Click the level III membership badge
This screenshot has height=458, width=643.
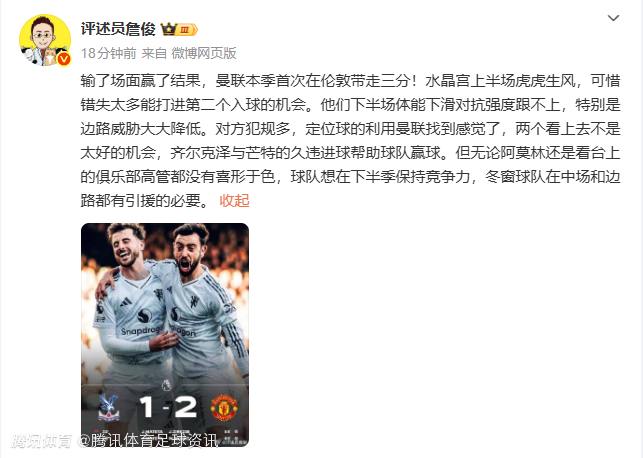coord(187,30)
